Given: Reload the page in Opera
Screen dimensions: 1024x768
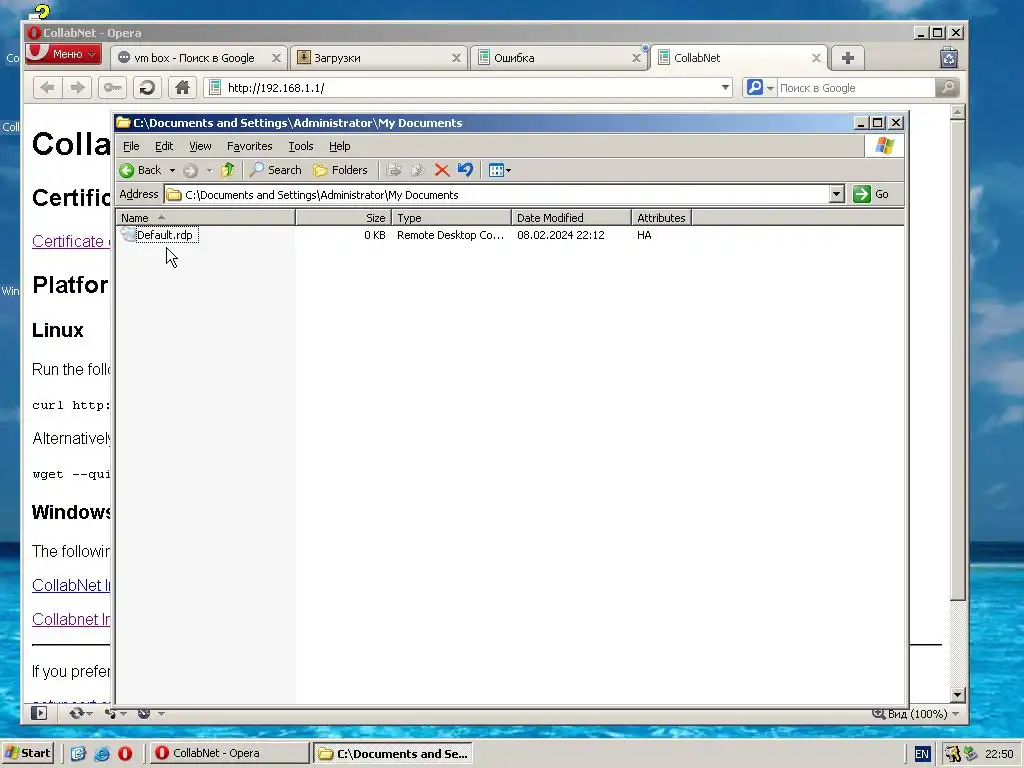Looking at the screenshot, I should click(x=147, y=88).
